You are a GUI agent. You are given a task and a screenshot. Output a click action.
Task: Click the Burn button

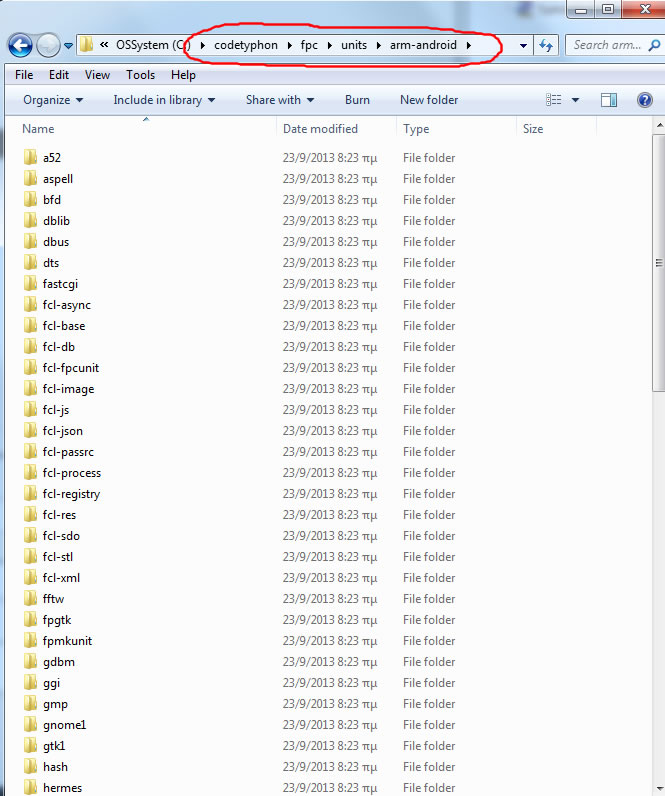[x=357, y=100]
